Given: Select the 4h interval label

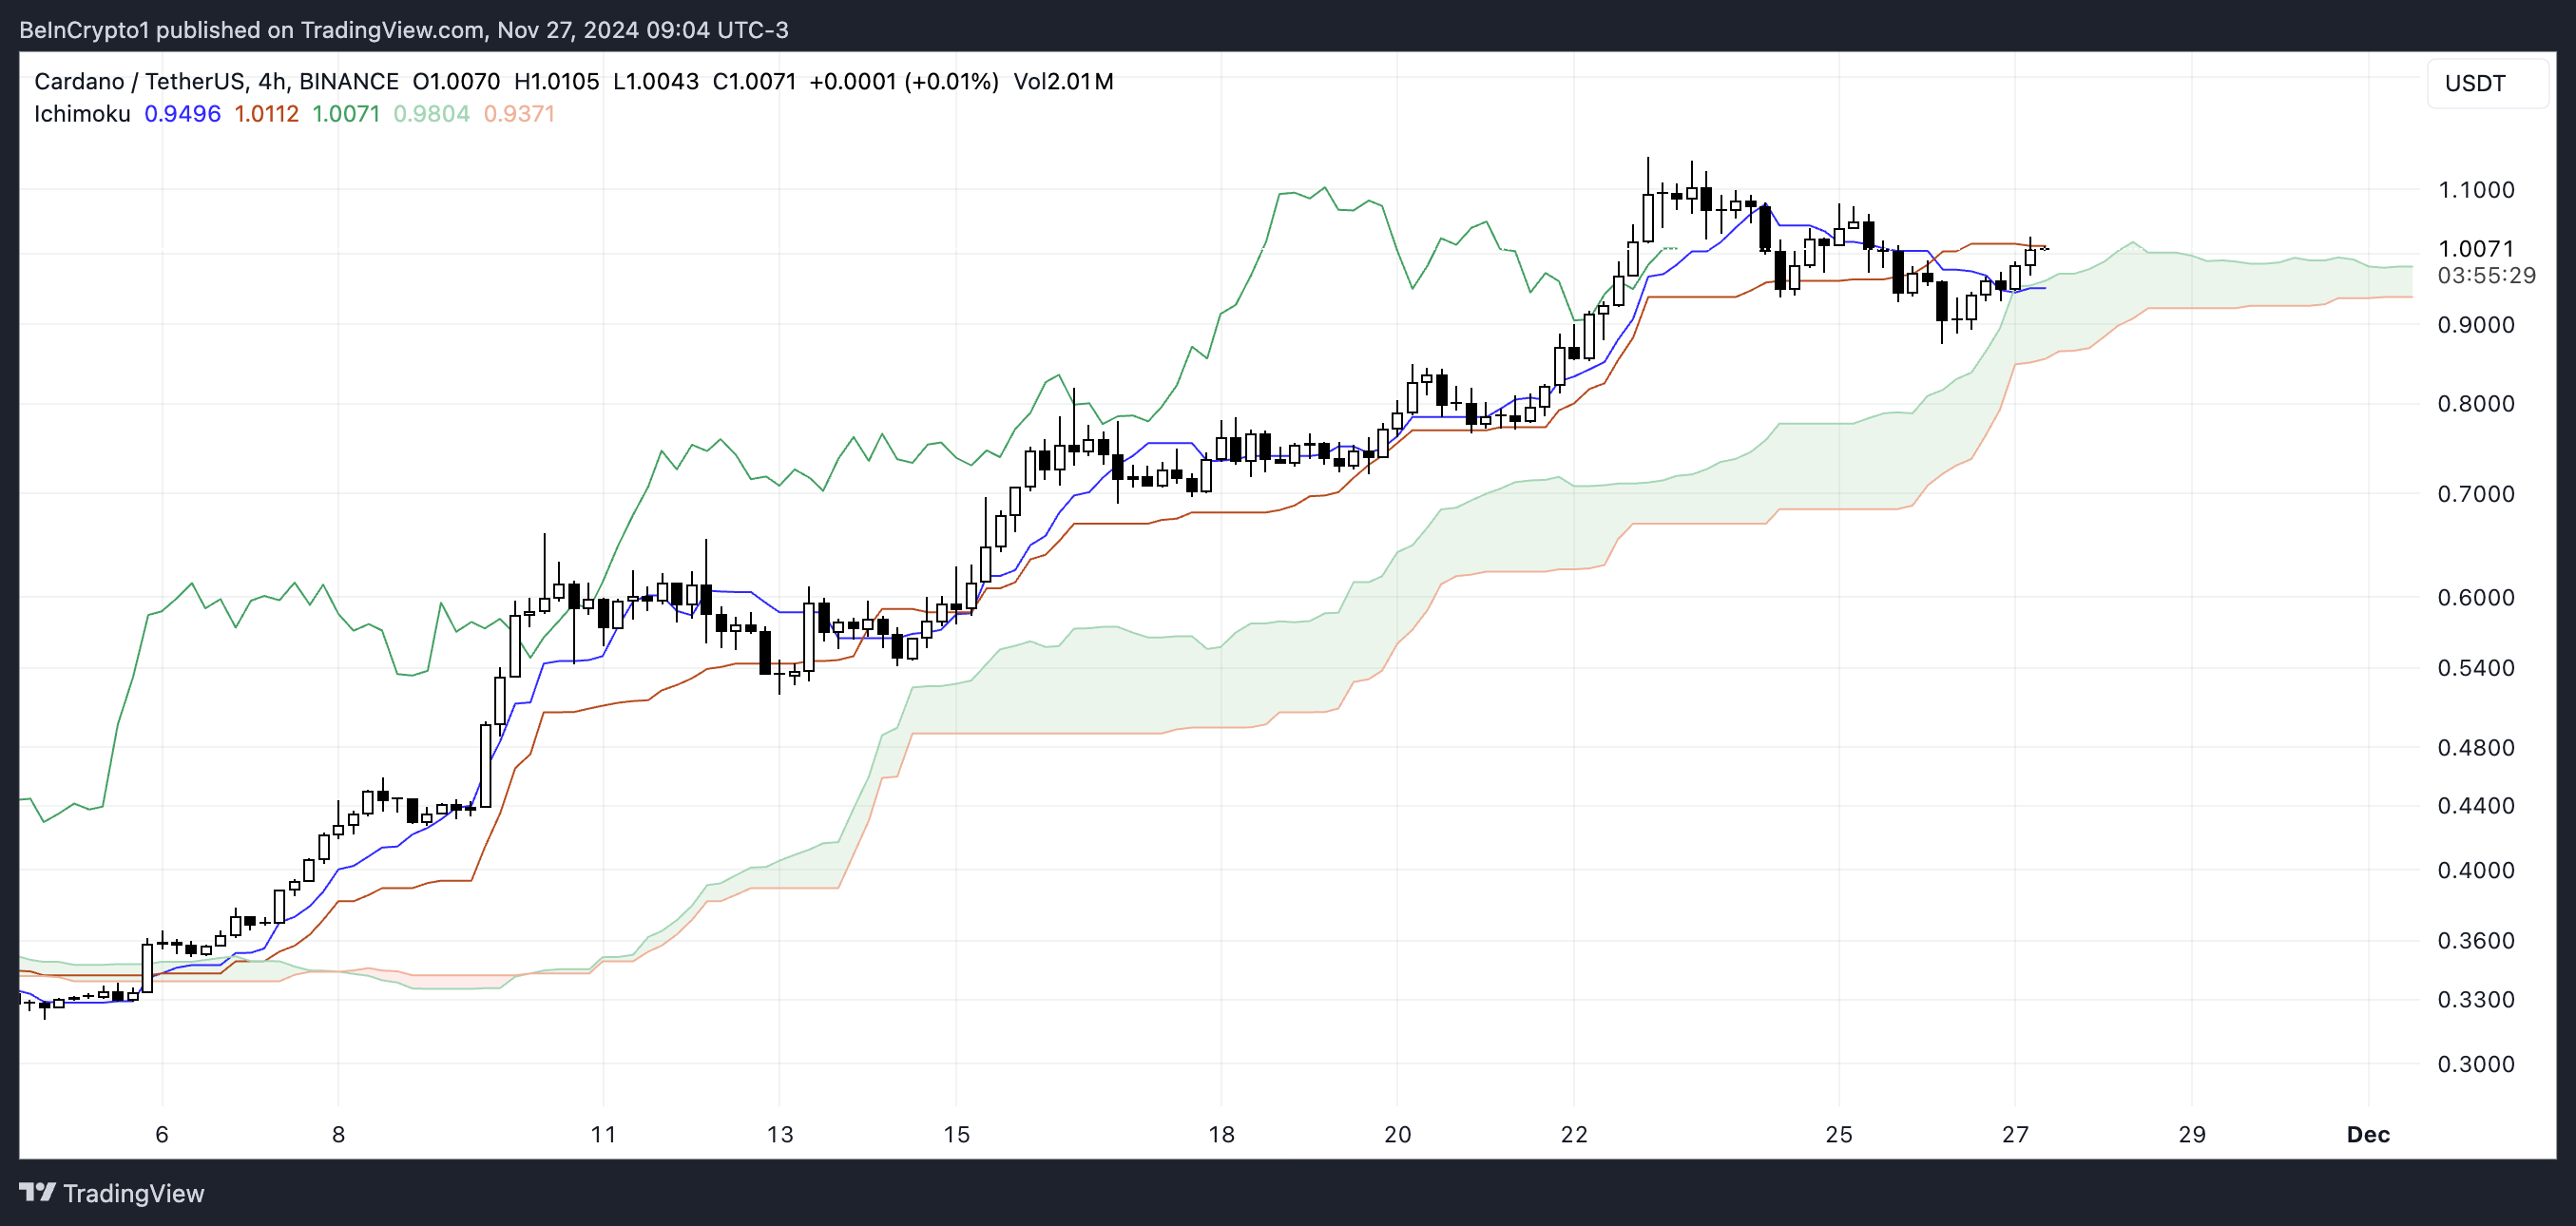Looking at the screenshot, I should tap(271, 82).
